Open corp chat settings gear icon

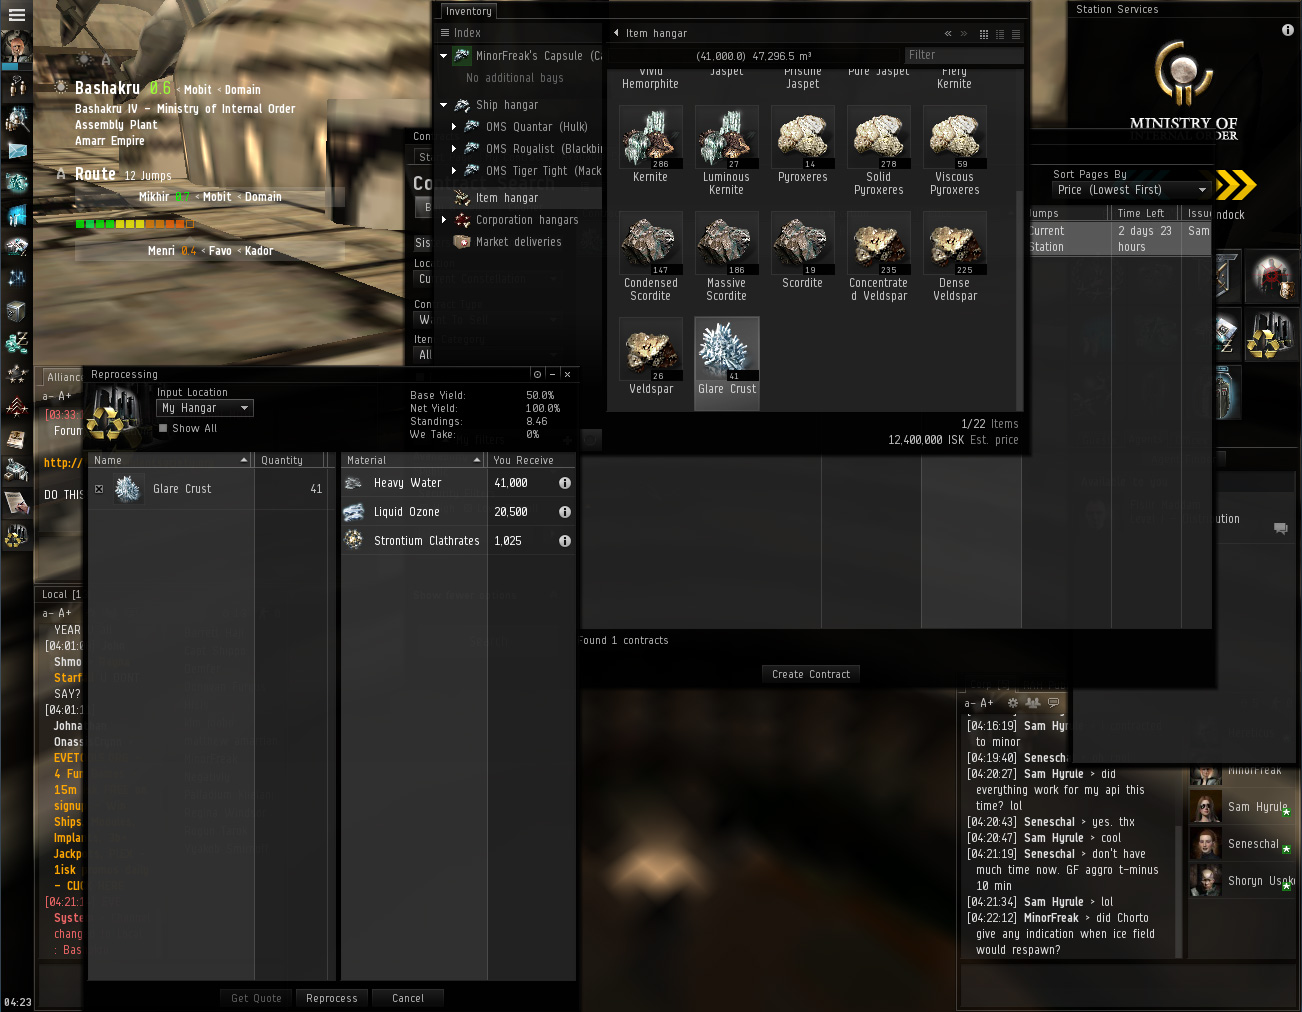point(1013,703)
